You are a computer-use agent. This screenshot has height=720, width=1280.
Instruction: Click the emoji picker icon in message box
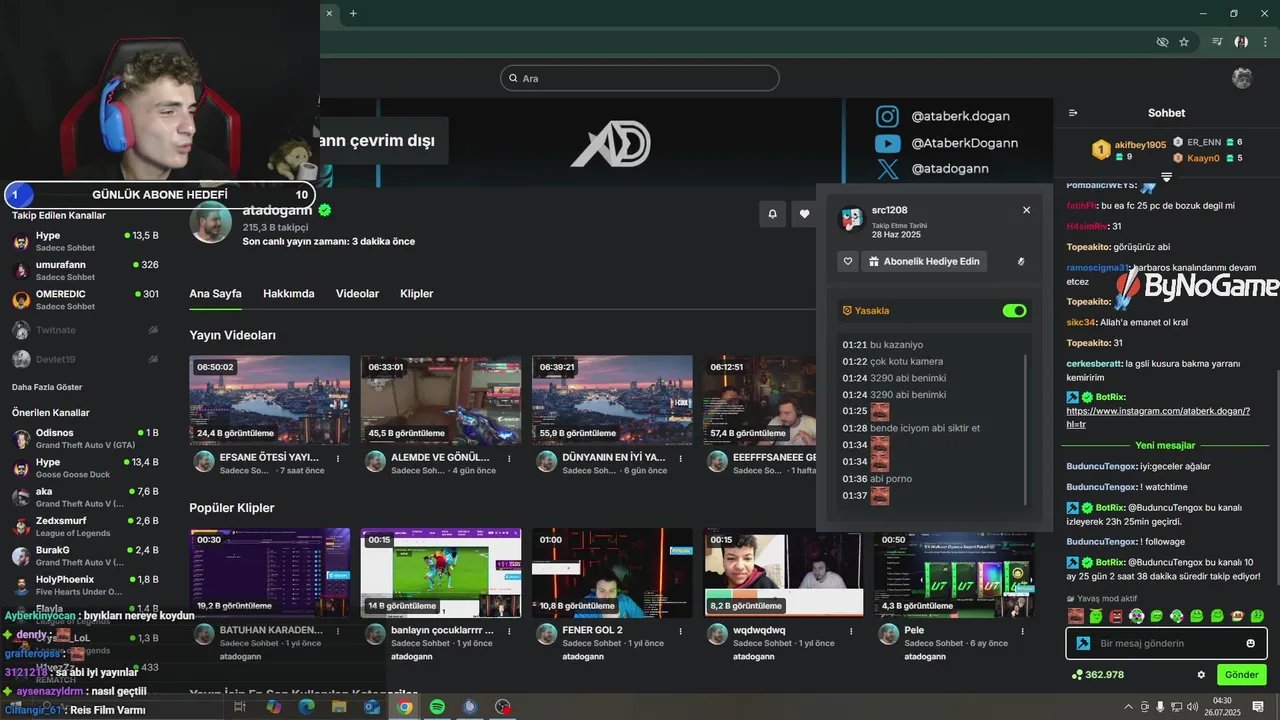1250,643
